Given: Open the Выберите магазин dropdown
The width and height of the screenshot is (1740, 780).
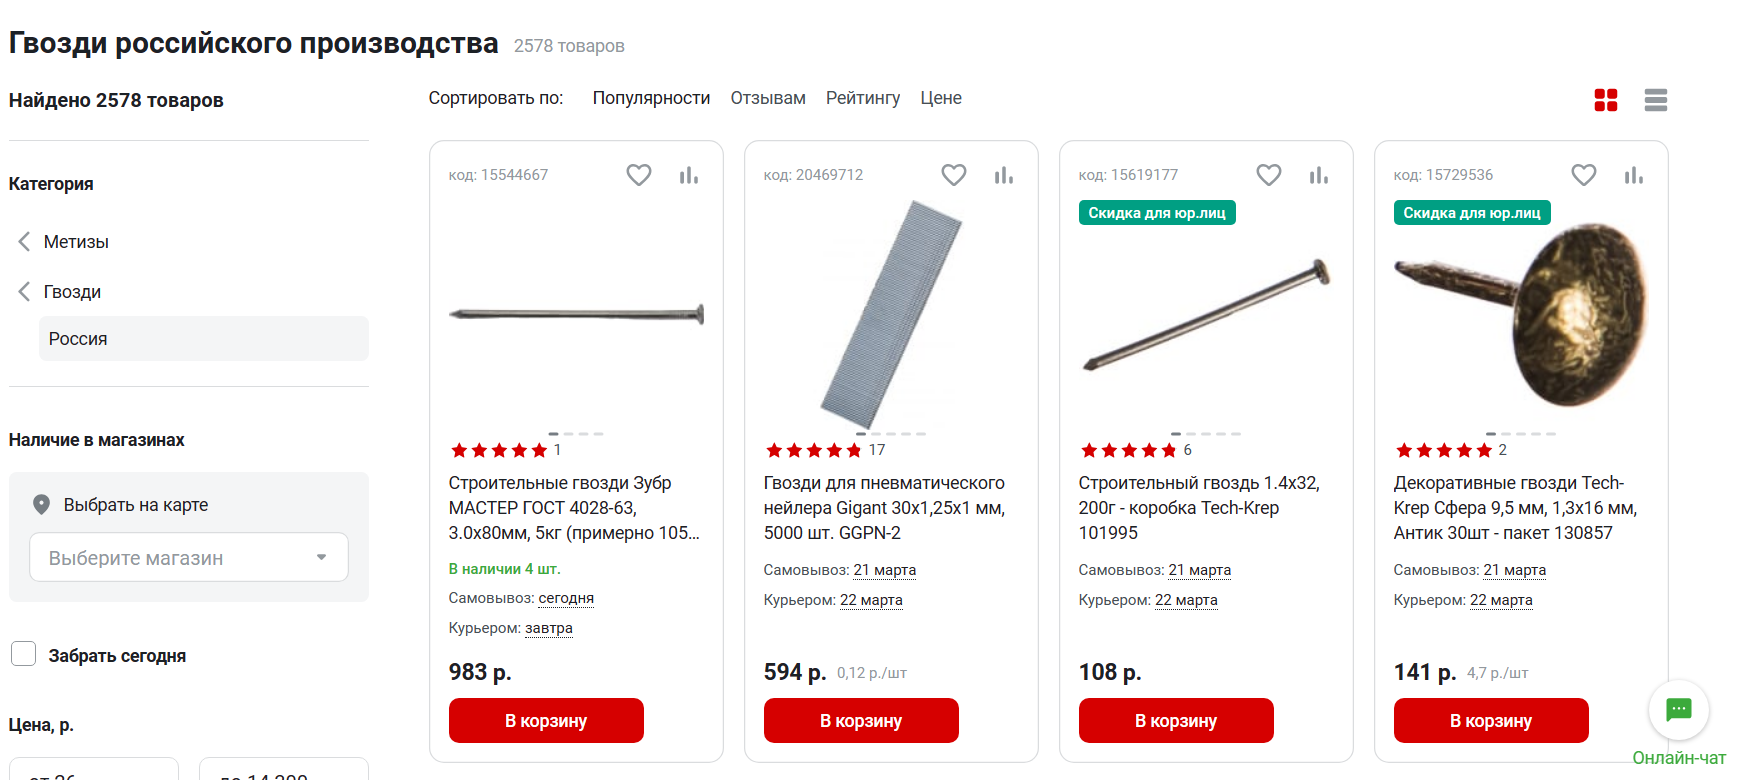Looking at the screenshot, I should coord(189,557).
